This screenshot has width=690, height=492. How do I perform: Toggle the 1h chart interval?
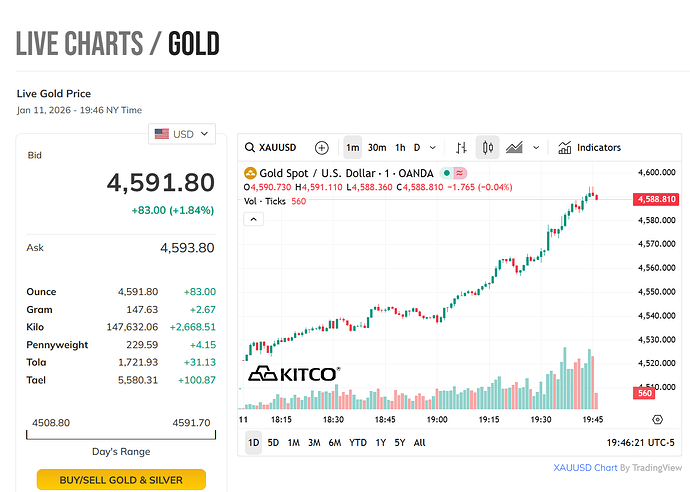click(x=400, y=148)
